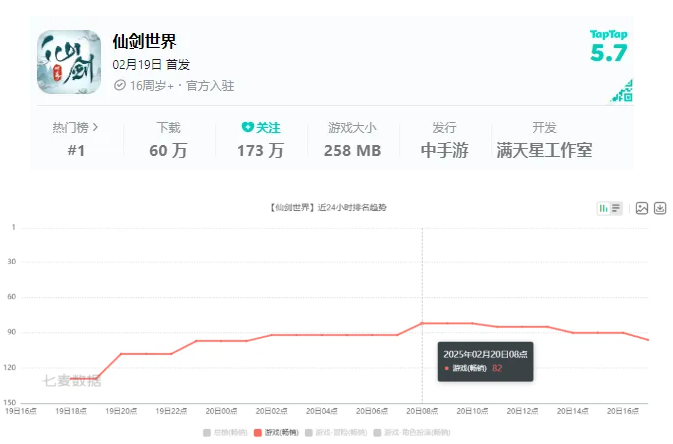Download the ranking chart data
The image size is (673, 444).
[660, 208]
